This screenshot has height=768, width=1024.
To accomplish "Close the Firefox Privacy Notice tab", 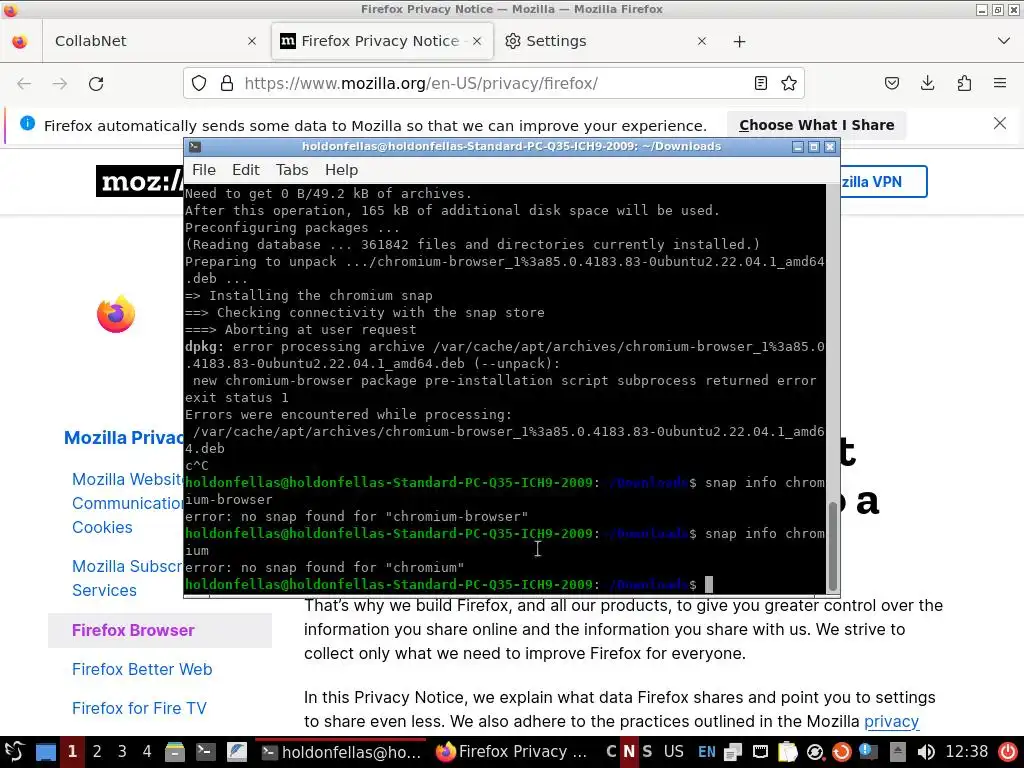I will [x=477, y=41].
